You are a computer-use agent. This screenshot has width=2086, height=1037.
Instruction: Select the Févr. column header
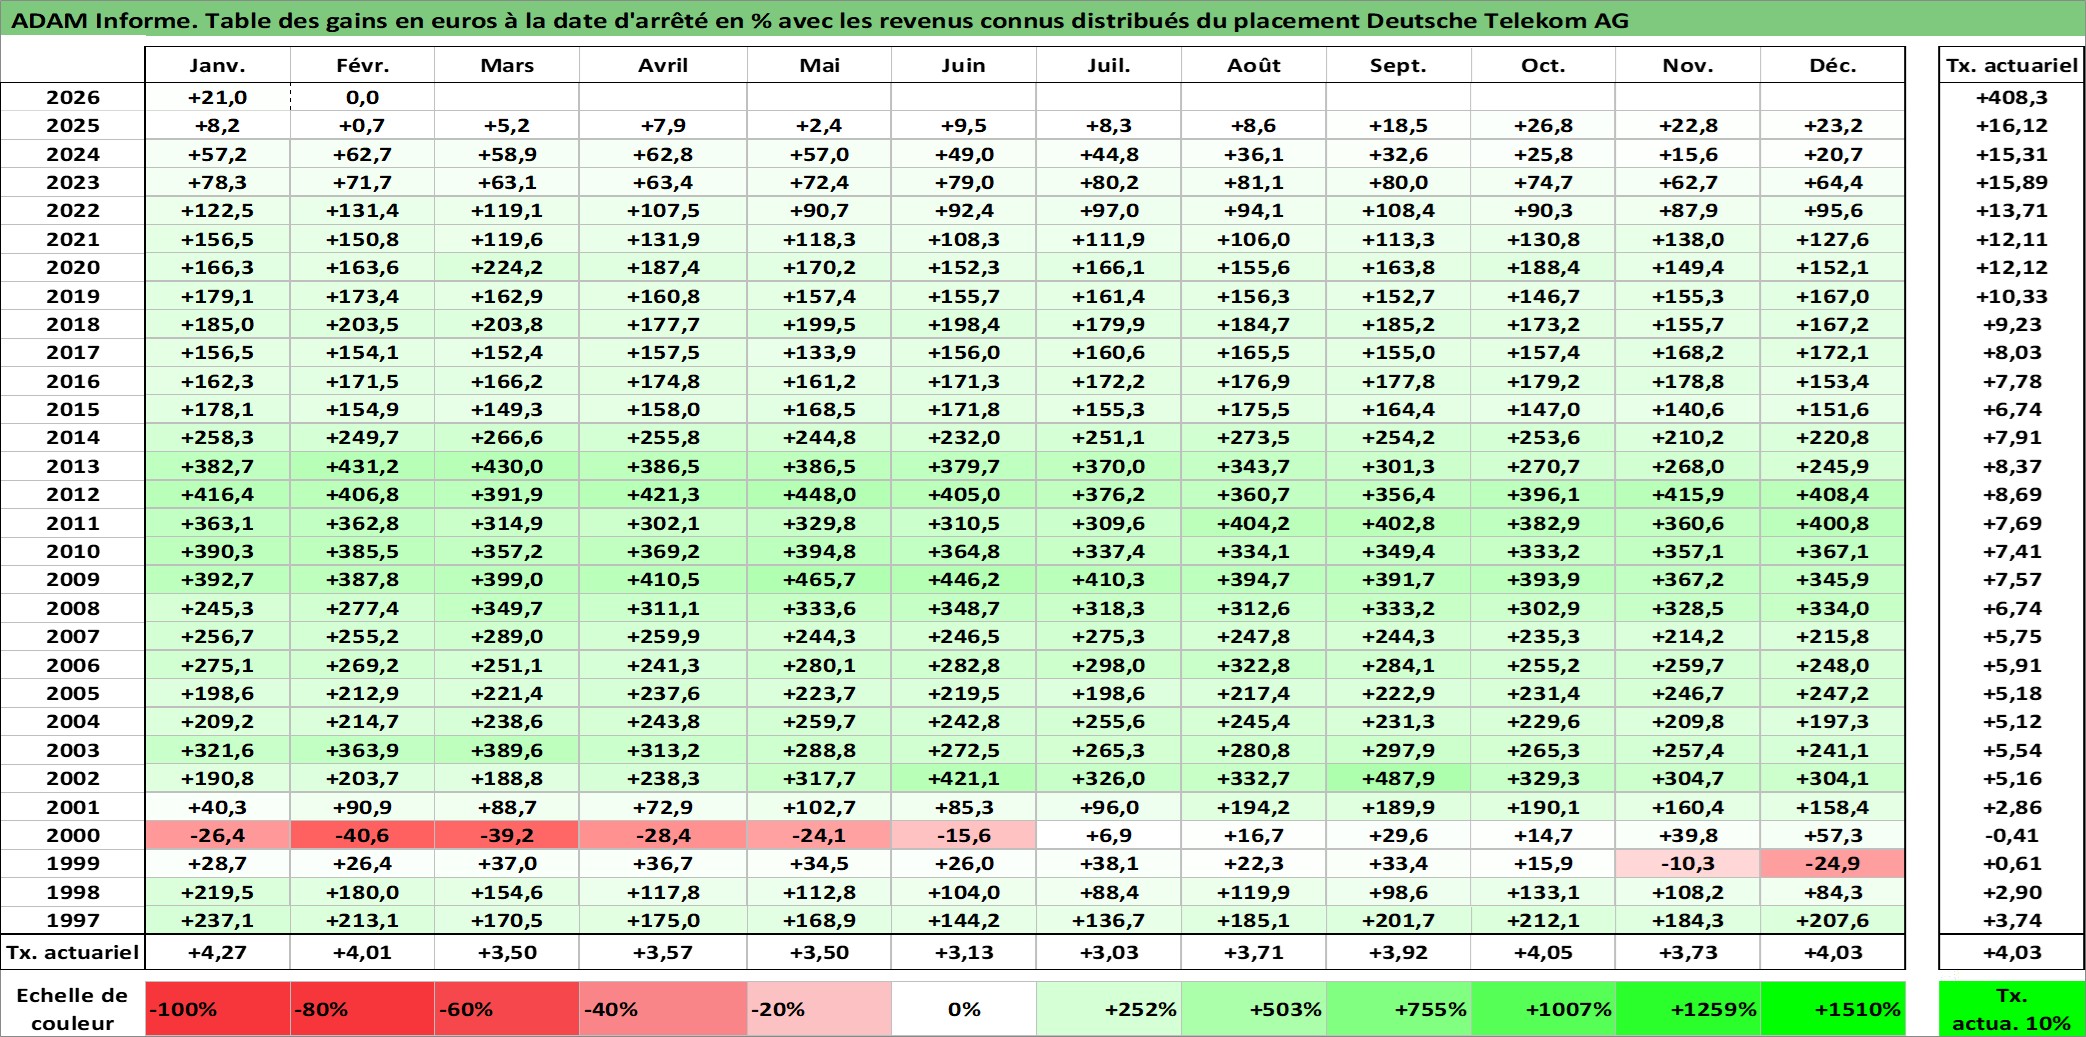(x=362, y=65)
